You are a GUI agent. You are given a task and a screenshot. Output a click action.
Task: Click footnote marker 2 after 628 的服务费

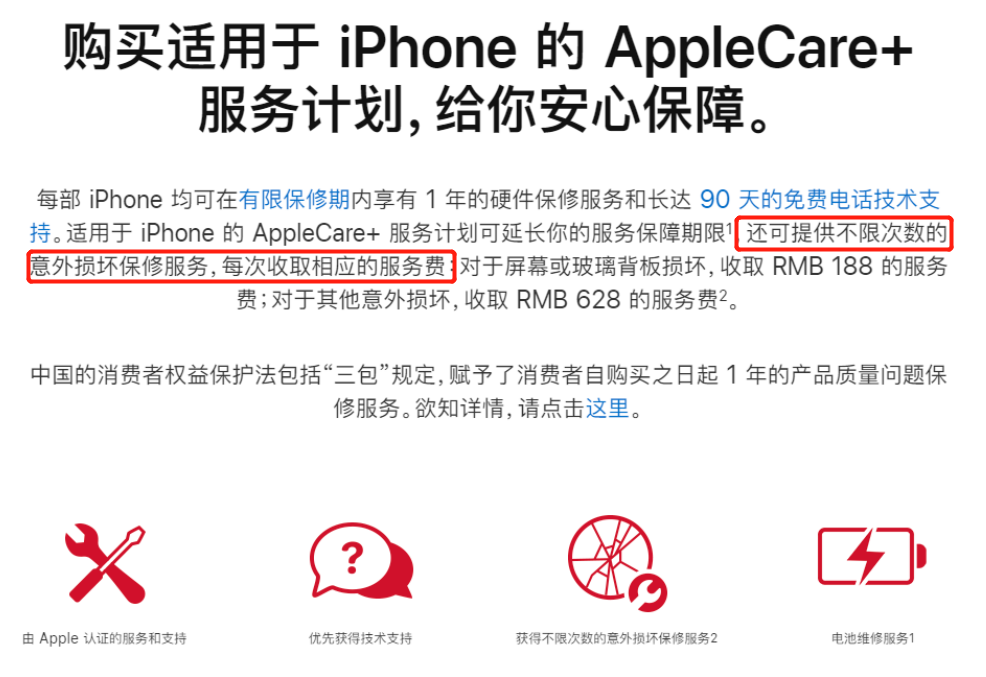click(x=723, y=294)
